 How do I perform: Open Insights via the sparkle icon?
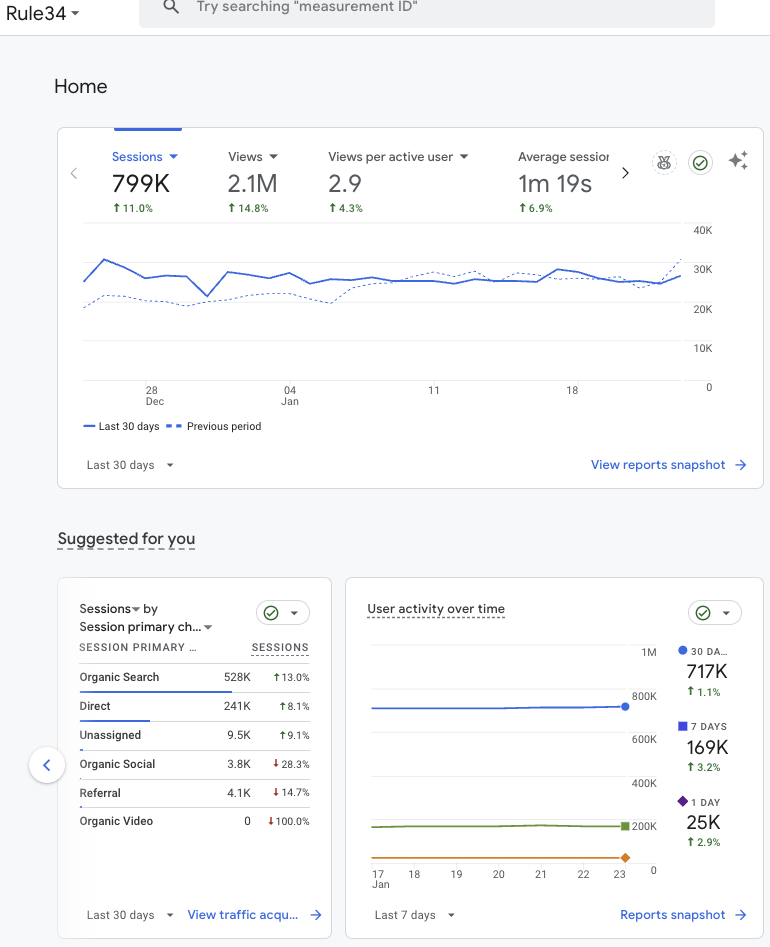pyautogui.click(x=738, y=162)
